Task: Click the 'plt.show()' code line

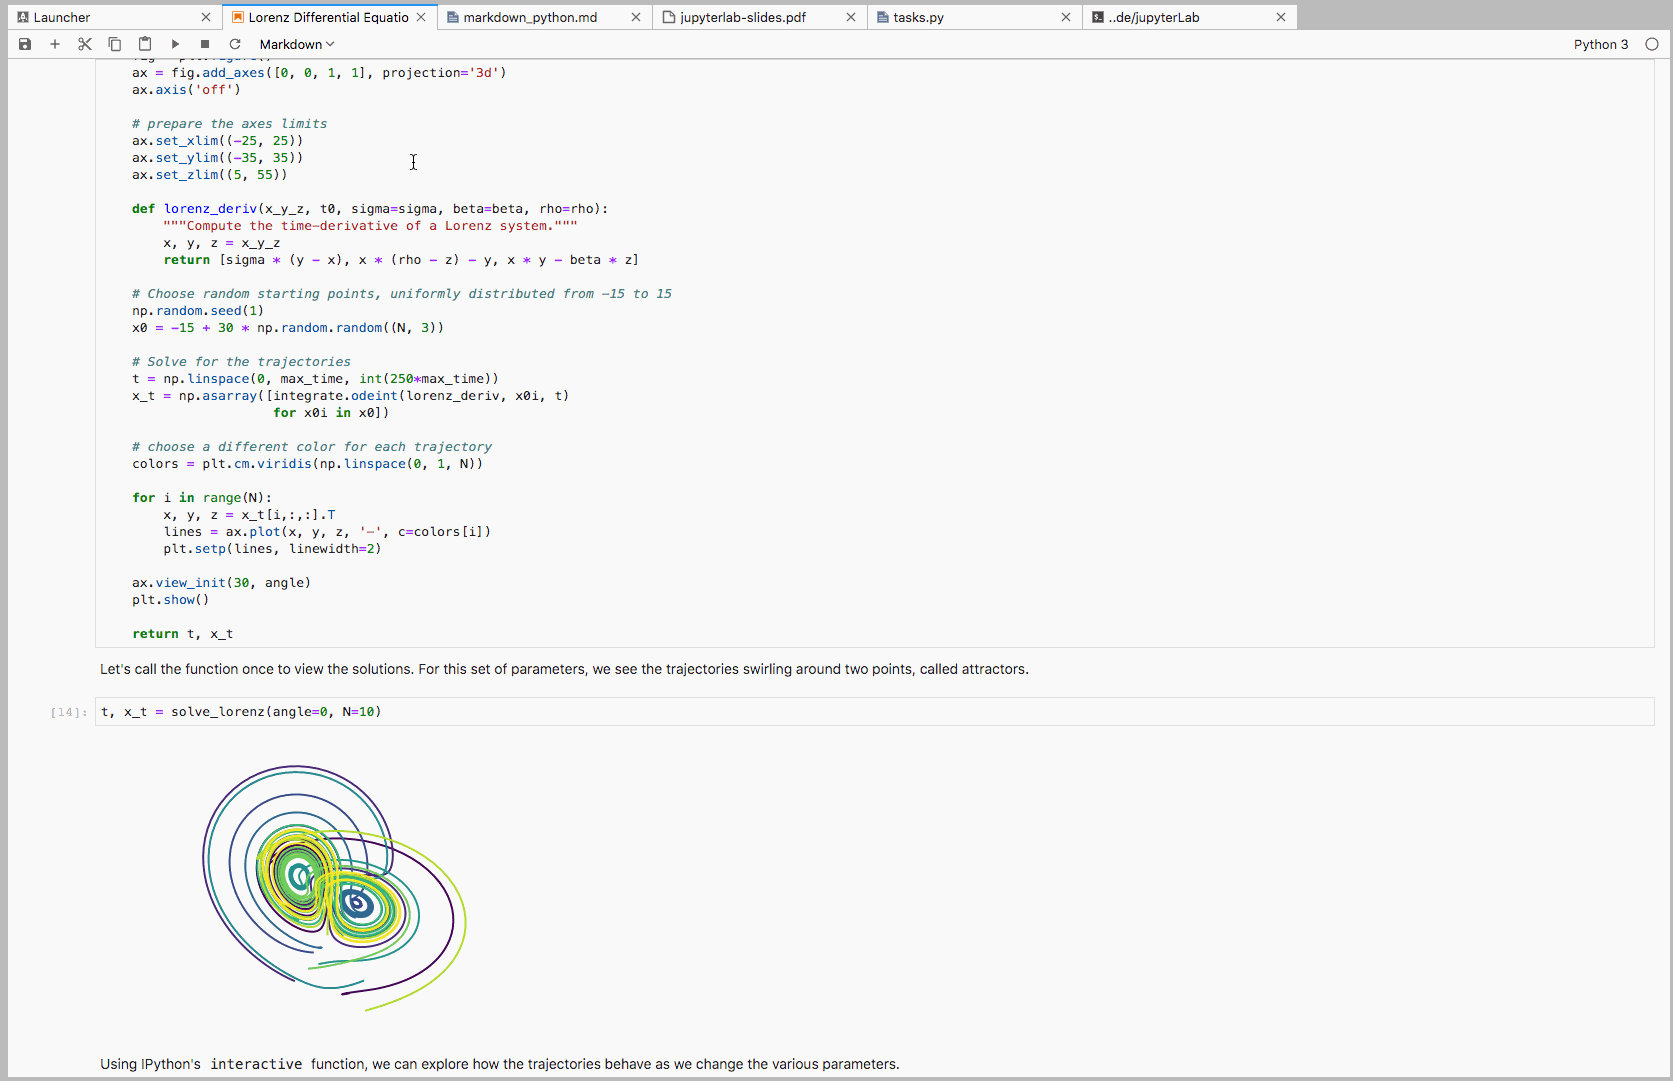Action: tap(171, 600)
